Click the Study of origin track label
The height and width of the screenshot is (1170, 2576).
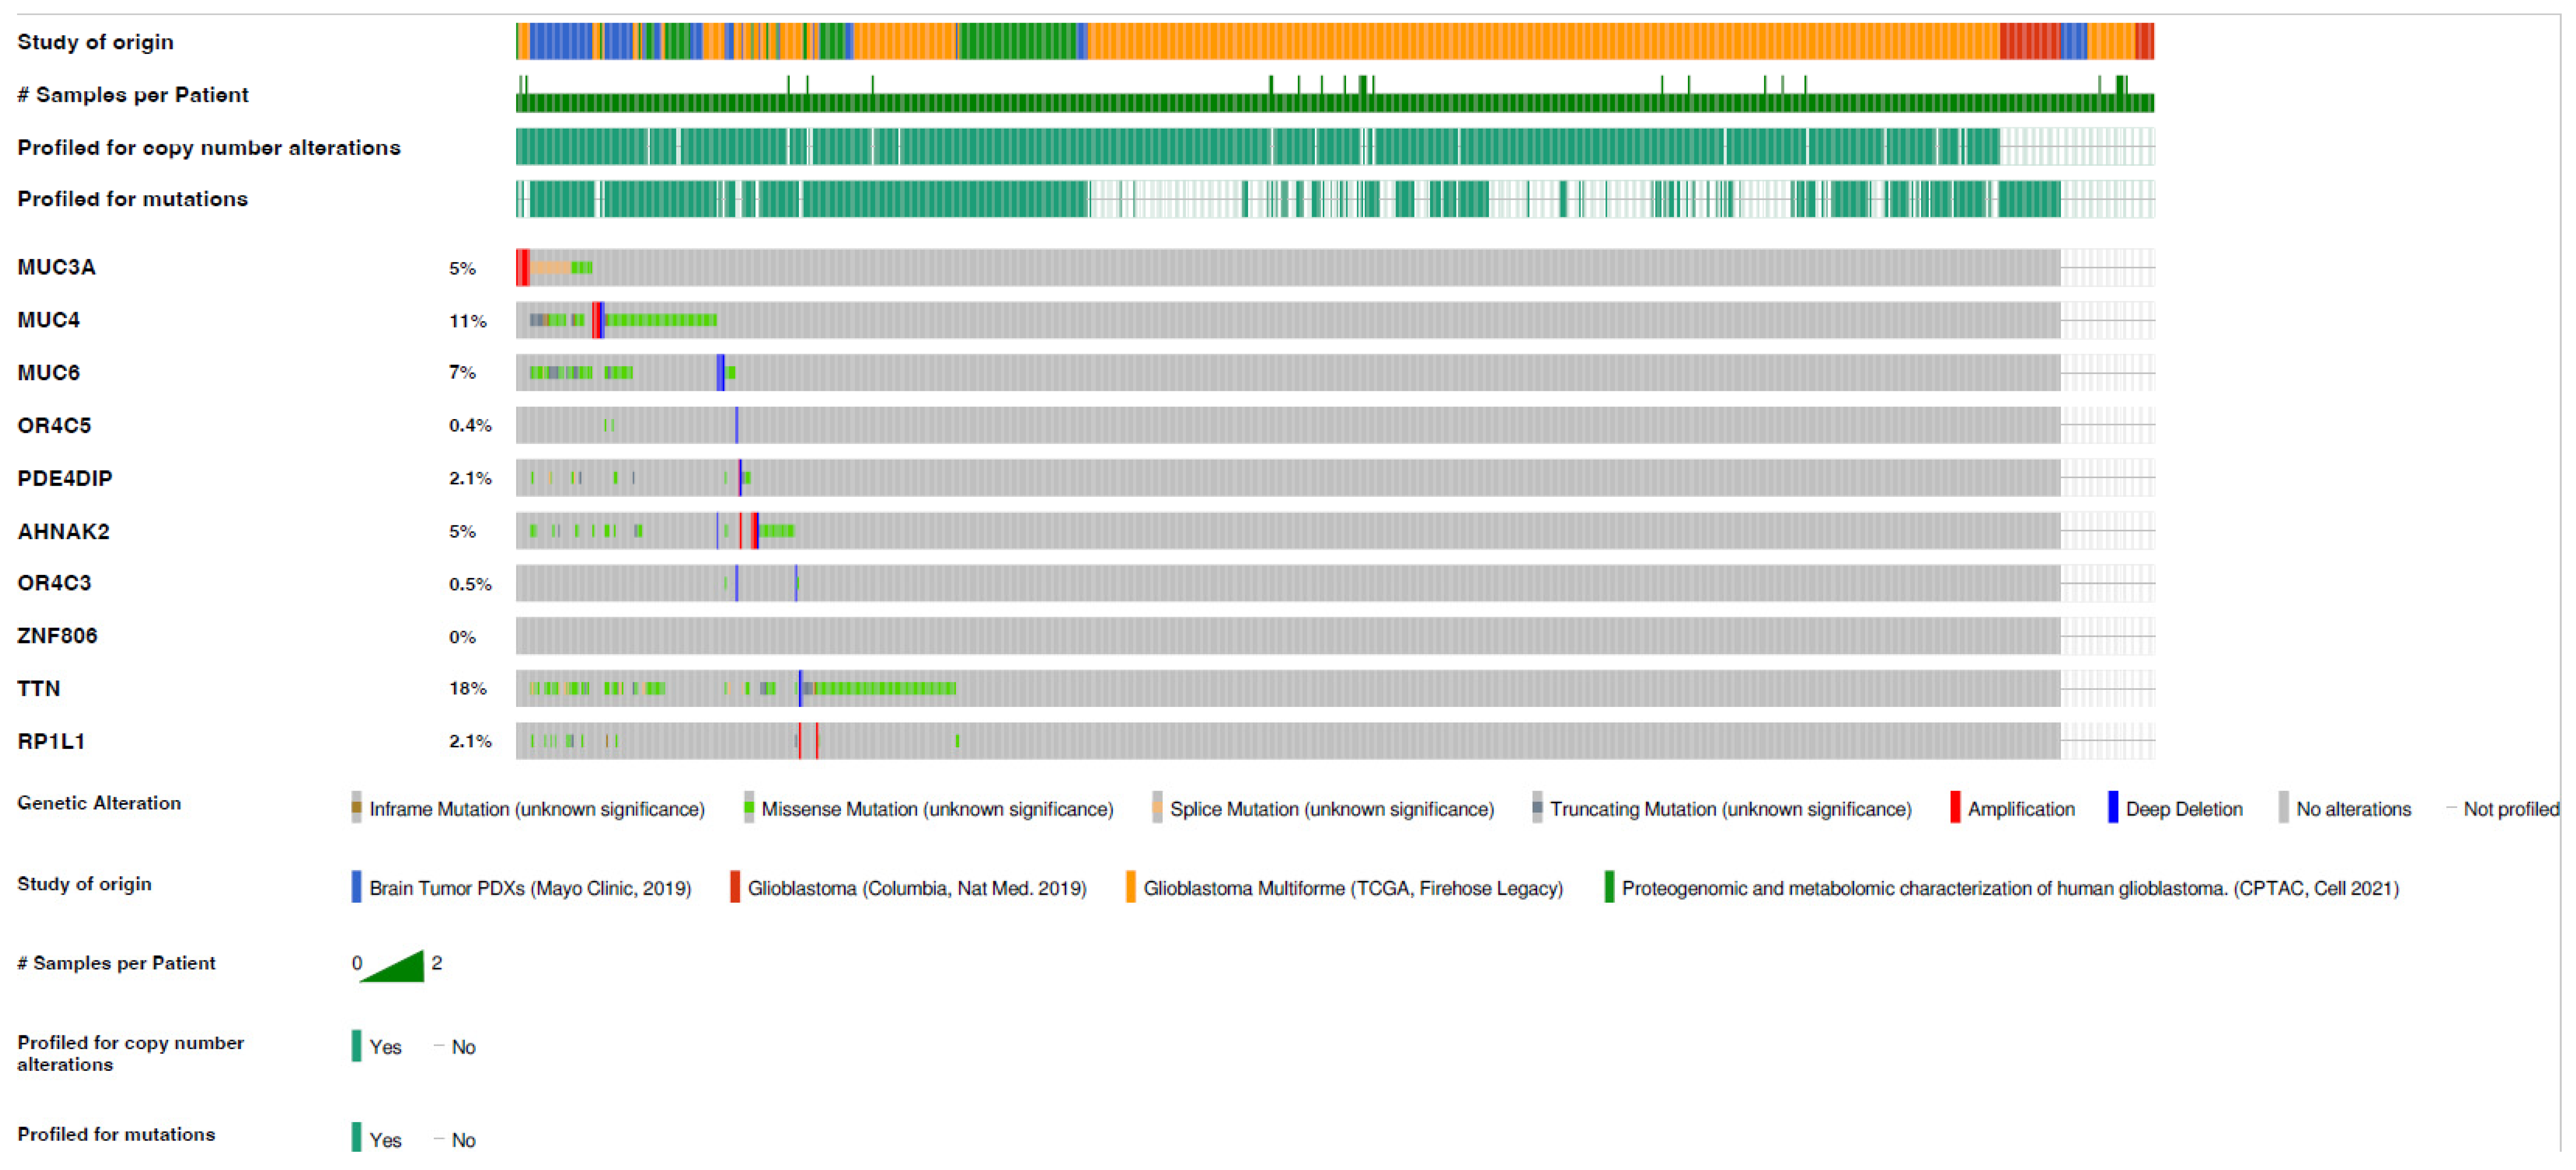(95, 42)
